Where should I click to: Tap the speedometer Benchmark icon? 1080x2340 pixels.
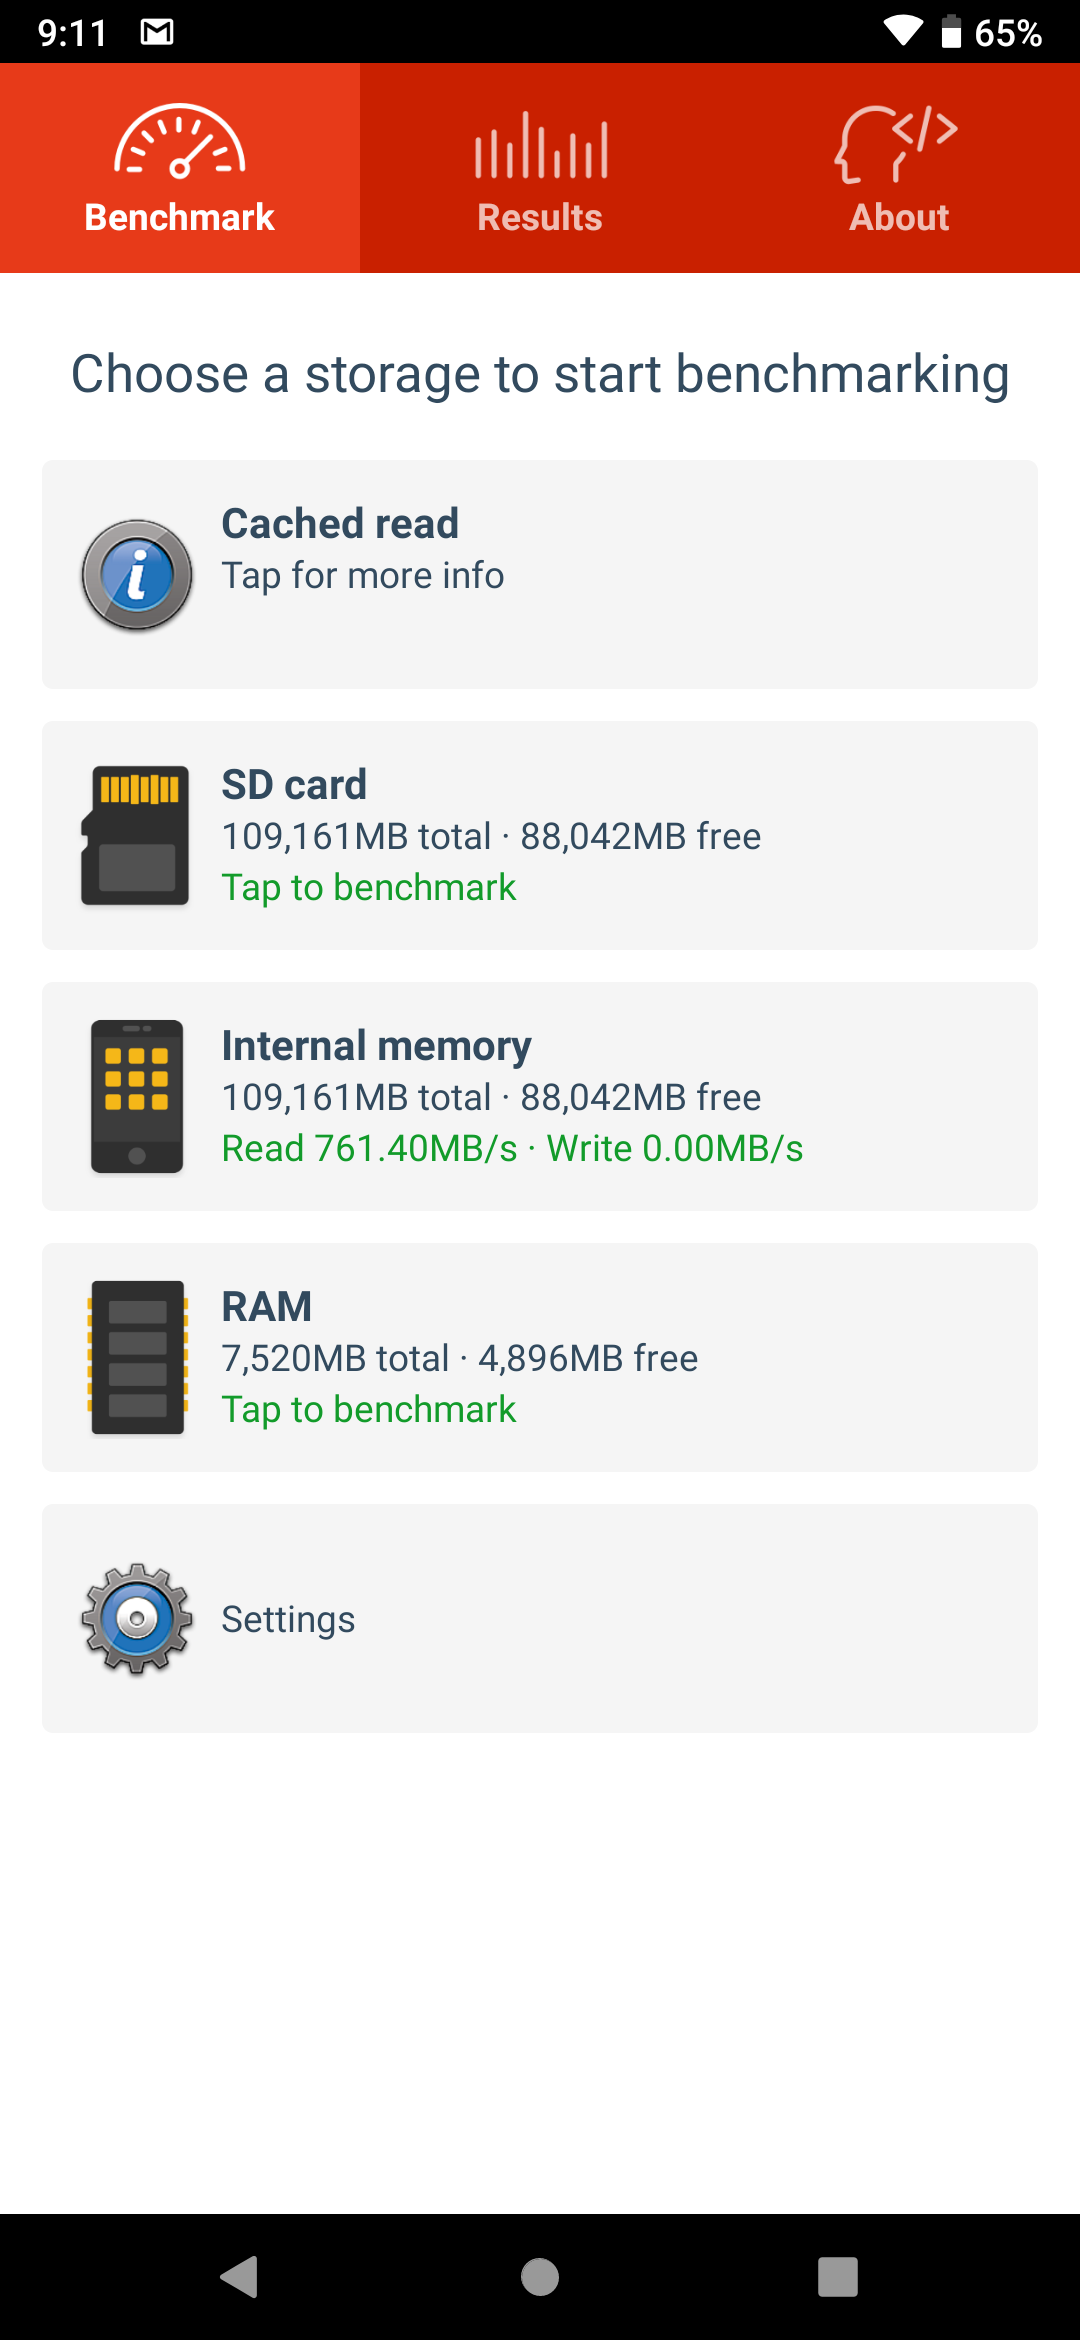(x=180, y=142)
